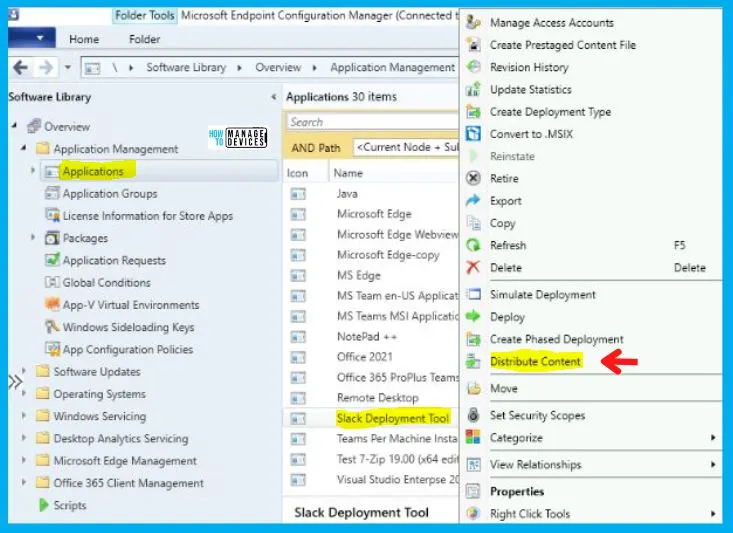Expand the Windows Servicing folder
Image resolution: width=733 pixels, height=533 pixels.
tap(24, 415)
